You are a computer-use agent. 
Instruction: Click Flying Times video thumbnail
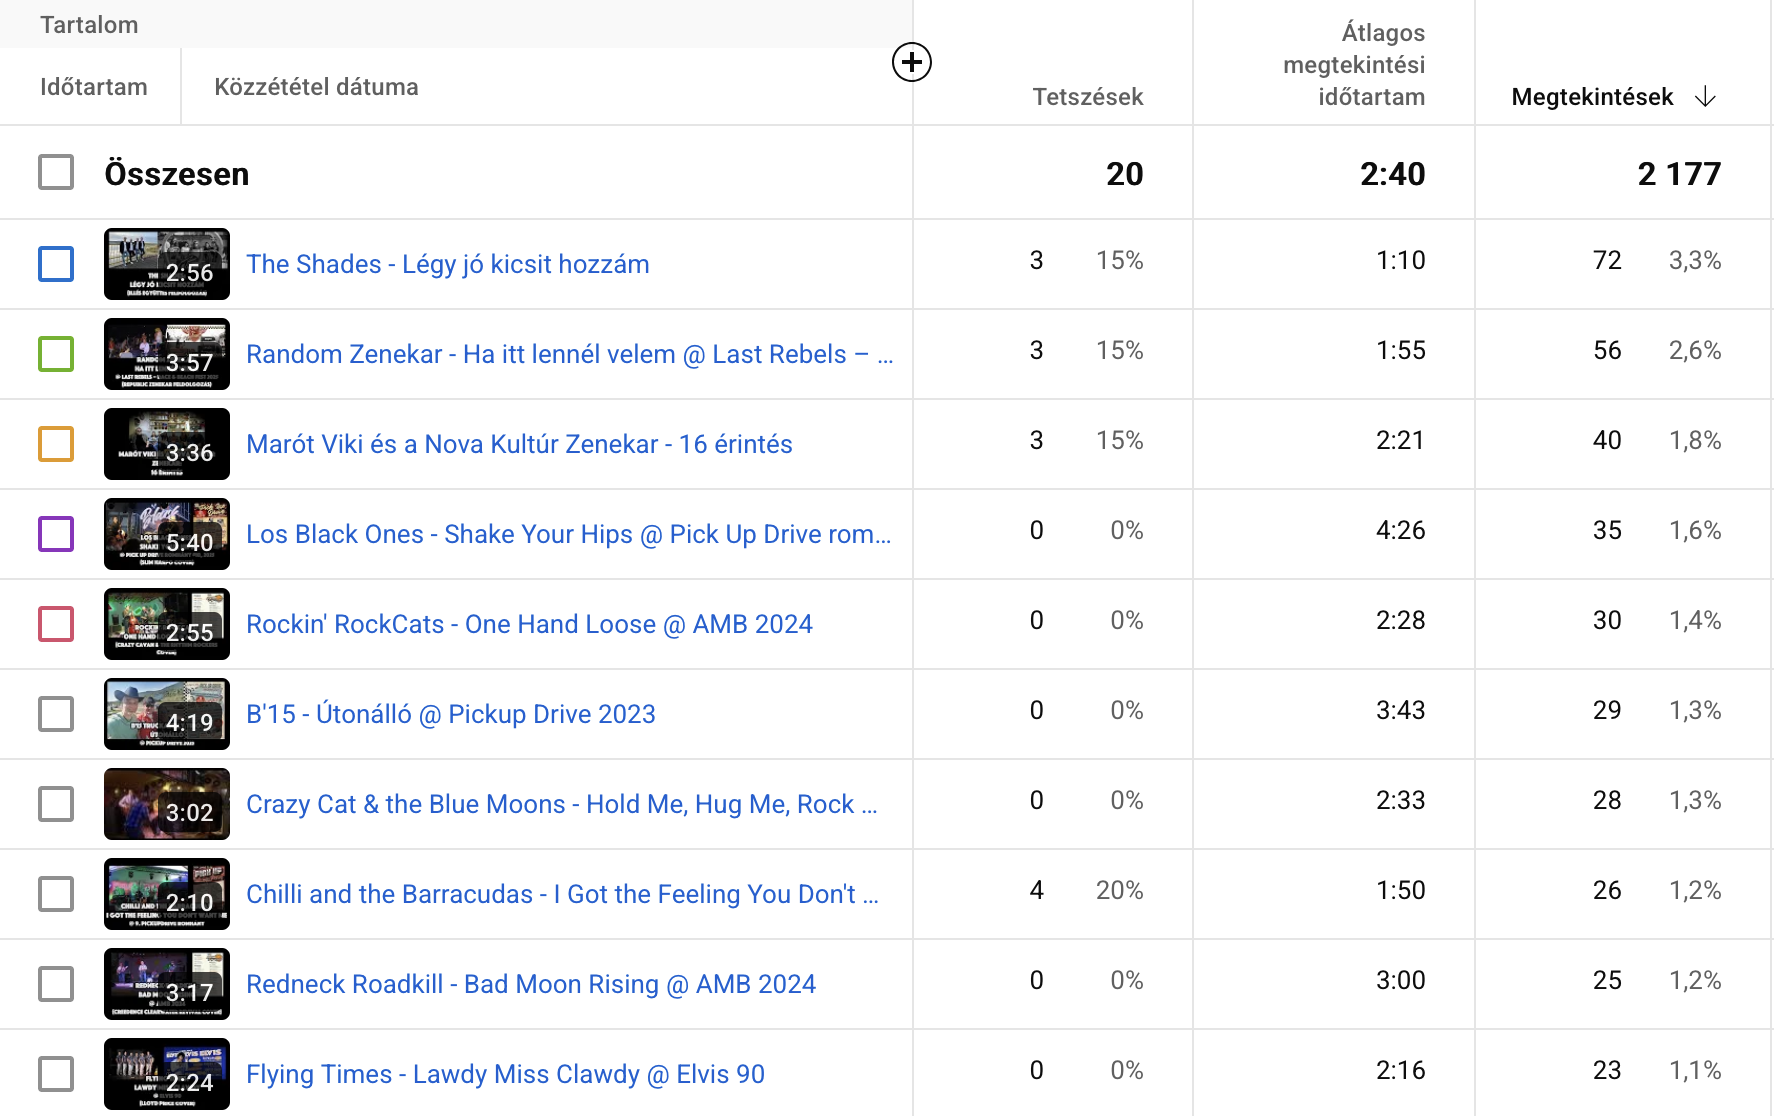tap(166, 1074)
